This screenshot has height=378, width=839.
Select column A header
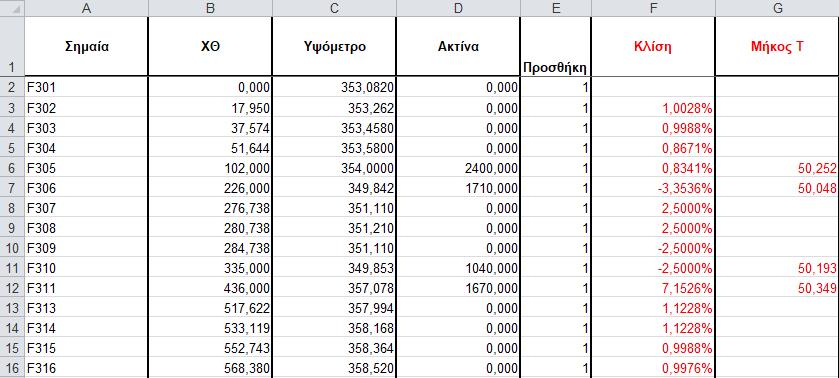(86, 8)
